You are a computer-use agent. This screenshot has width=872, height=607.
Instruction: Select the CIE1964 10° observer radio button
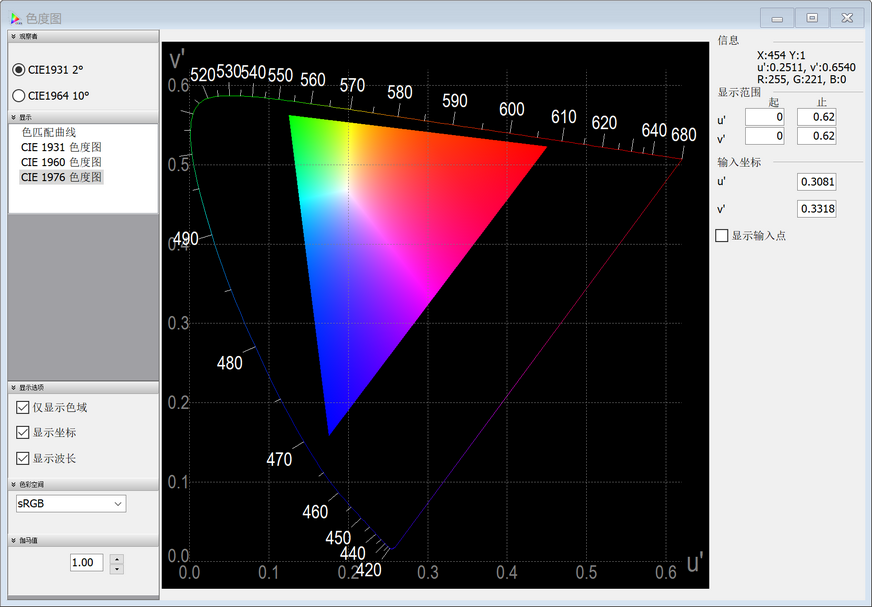(19, 96)
